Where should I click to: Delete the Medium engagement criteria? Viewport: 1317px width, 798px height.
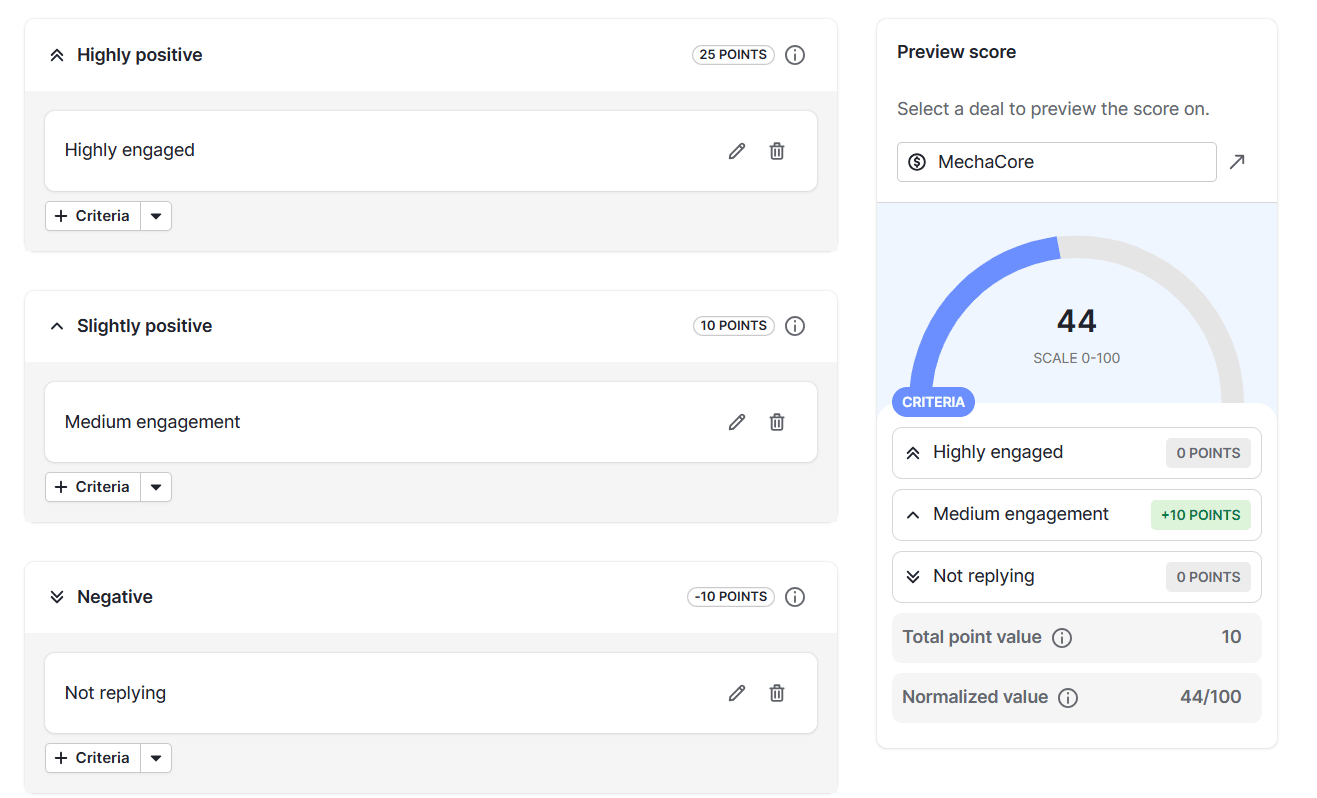(x=777, y=422)
